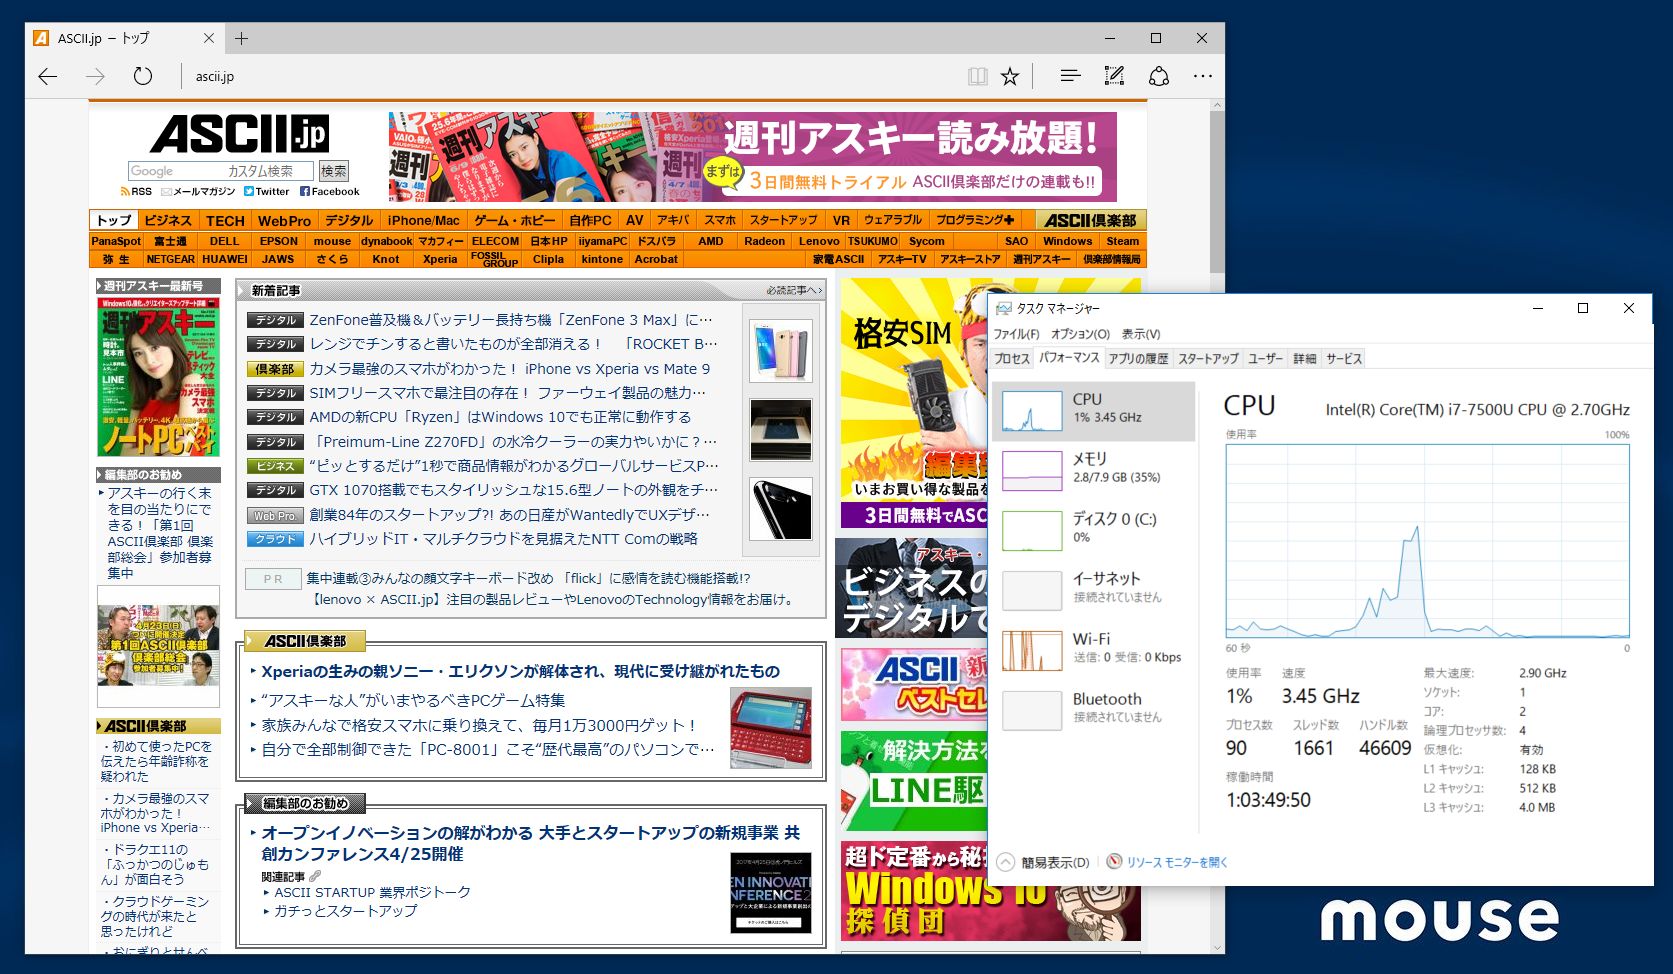Image resolution: width=1673 pixels, height=974 pixels.
Task: Switch to Task Manager スタートアップ tab
Action: coord(1208,358)
